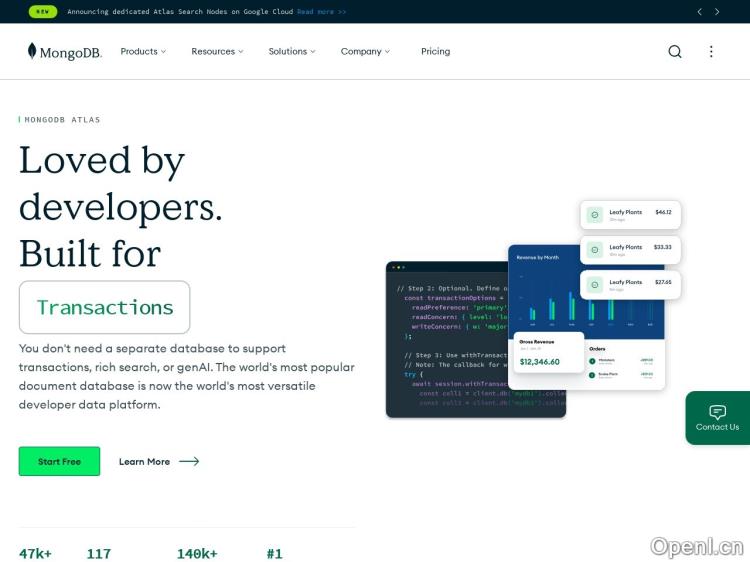
Task: Go to previous announcement banner arrow
Action: (x=700, y=12)
